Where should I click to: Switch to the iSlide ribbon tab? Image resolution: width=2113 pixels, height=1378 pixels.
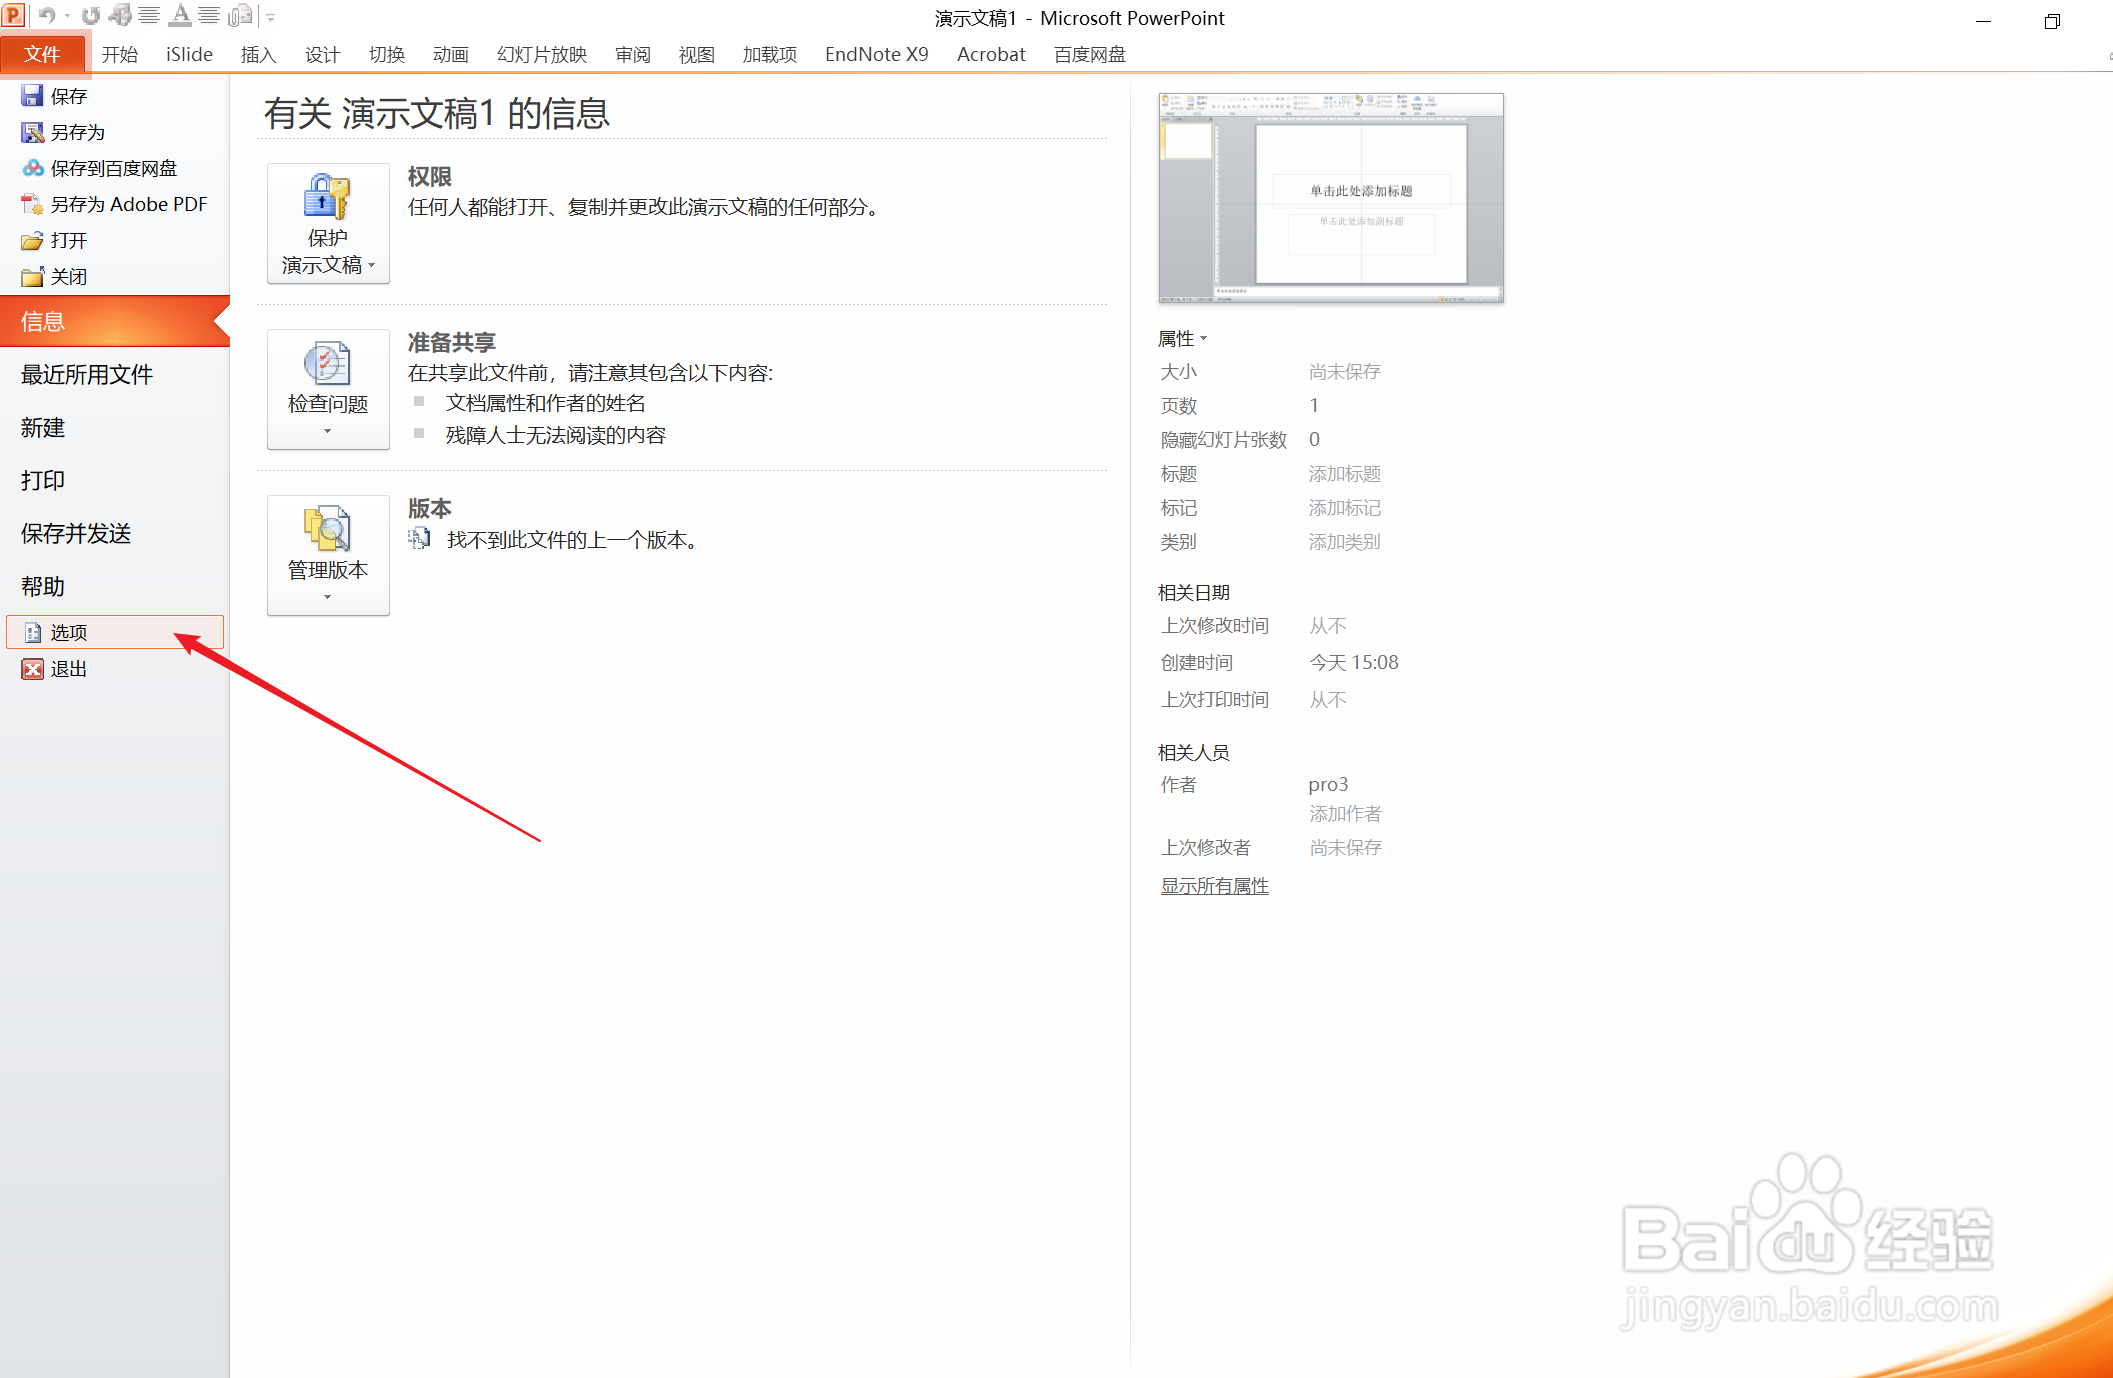pos(189,54)
